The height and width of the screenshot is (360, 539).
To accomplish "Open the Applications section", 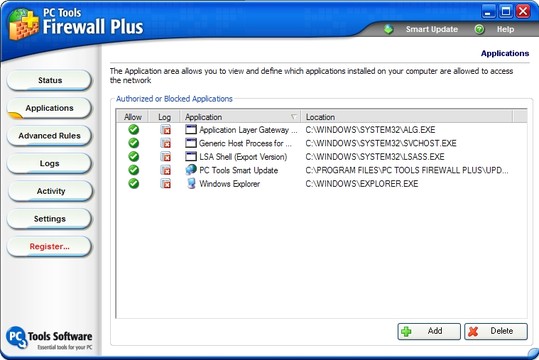I will (x=50, y=108).
